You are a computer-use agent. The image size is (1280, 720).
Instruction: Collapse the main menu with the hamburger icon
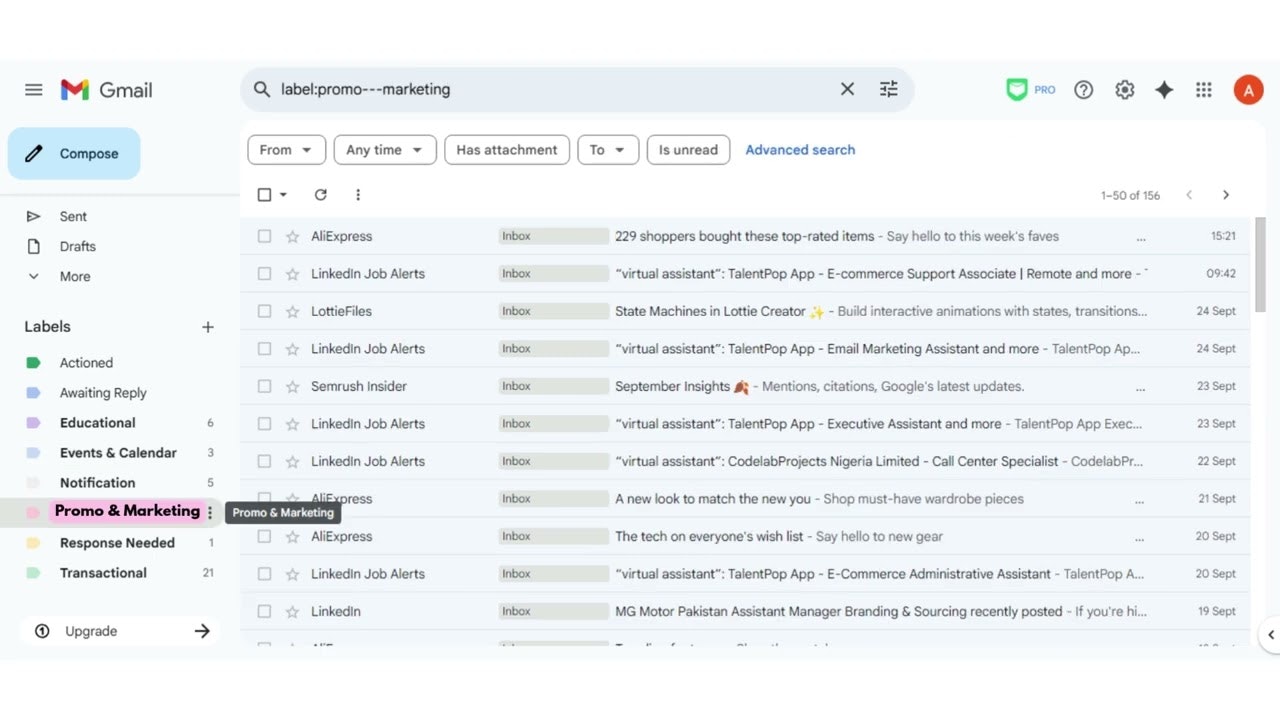(x=33, y=89)
